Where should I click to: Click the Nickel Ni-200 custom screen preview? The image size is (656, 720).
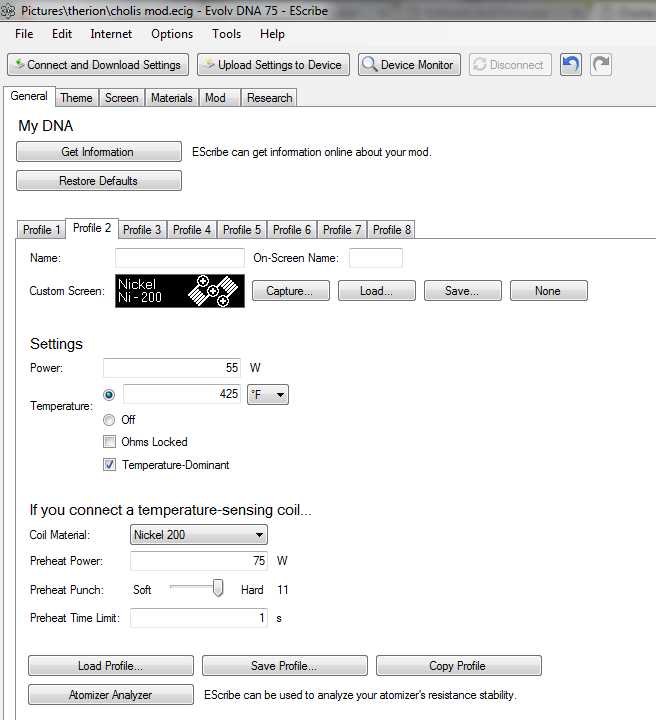[179, 291]
